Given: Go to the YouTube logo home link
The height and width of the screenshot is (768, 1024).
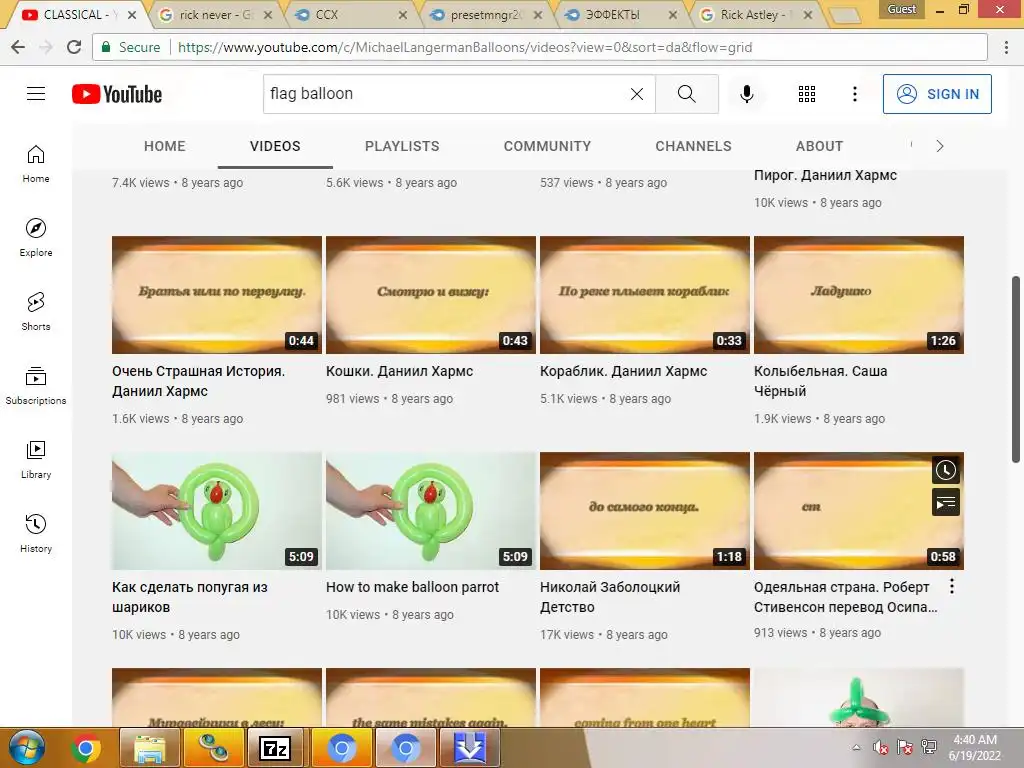Looking at the screenshot, I should 117,94.
